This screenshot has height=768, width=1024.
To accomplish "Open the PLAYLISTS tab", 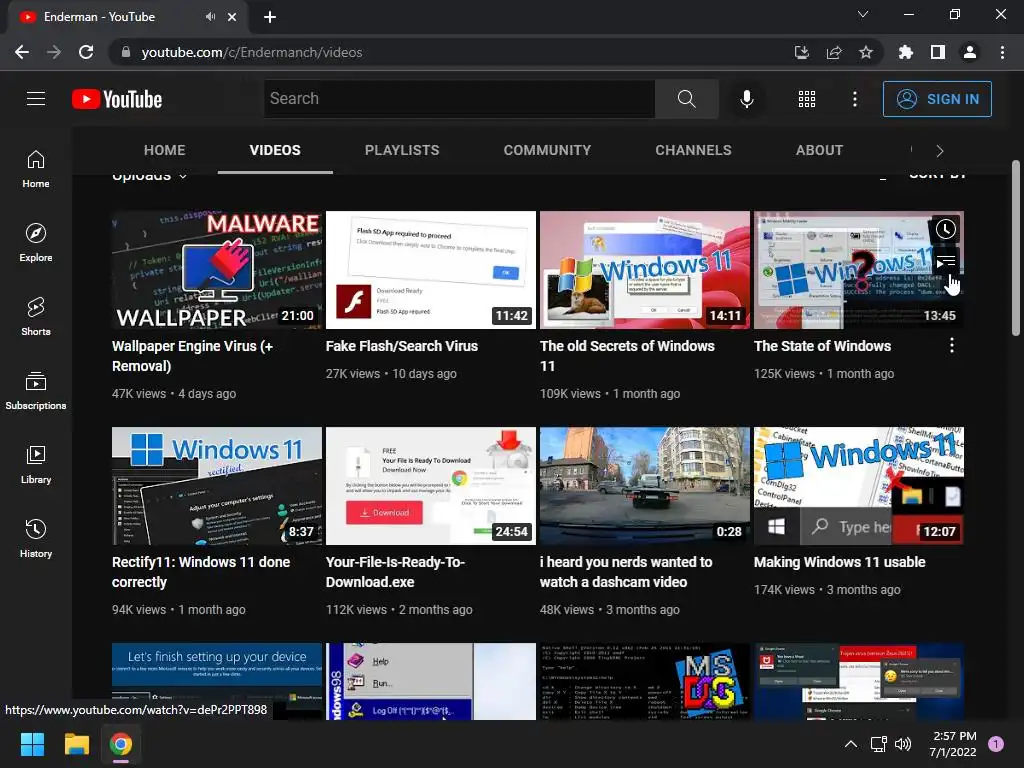I will (x=402, y=150).
